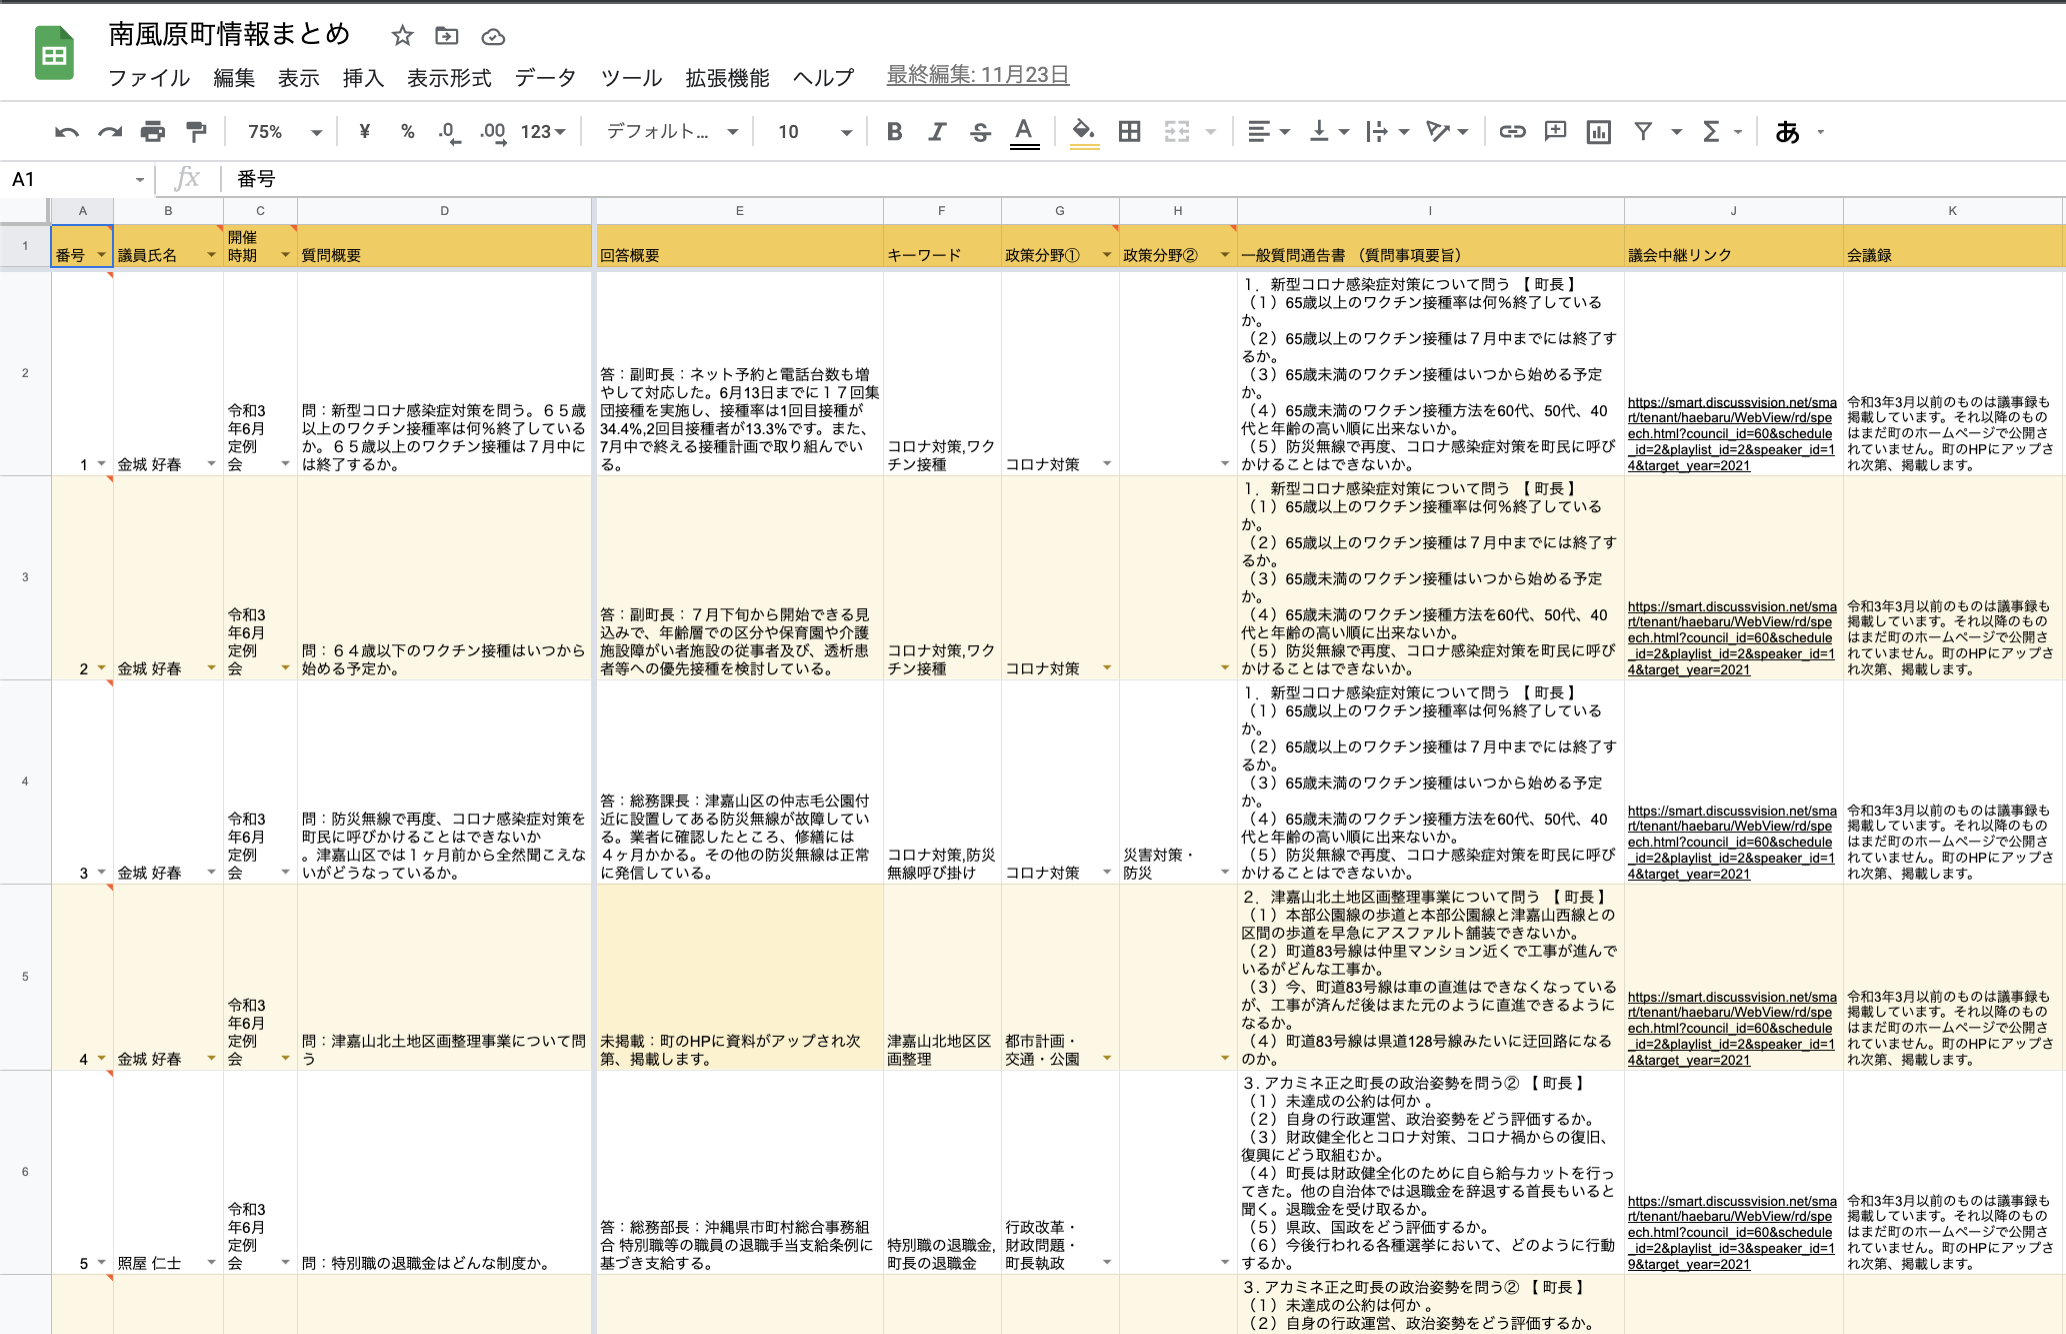Click the document title 南風原町情報まとめ
2066x1334 pixels.
pos(229,34)
